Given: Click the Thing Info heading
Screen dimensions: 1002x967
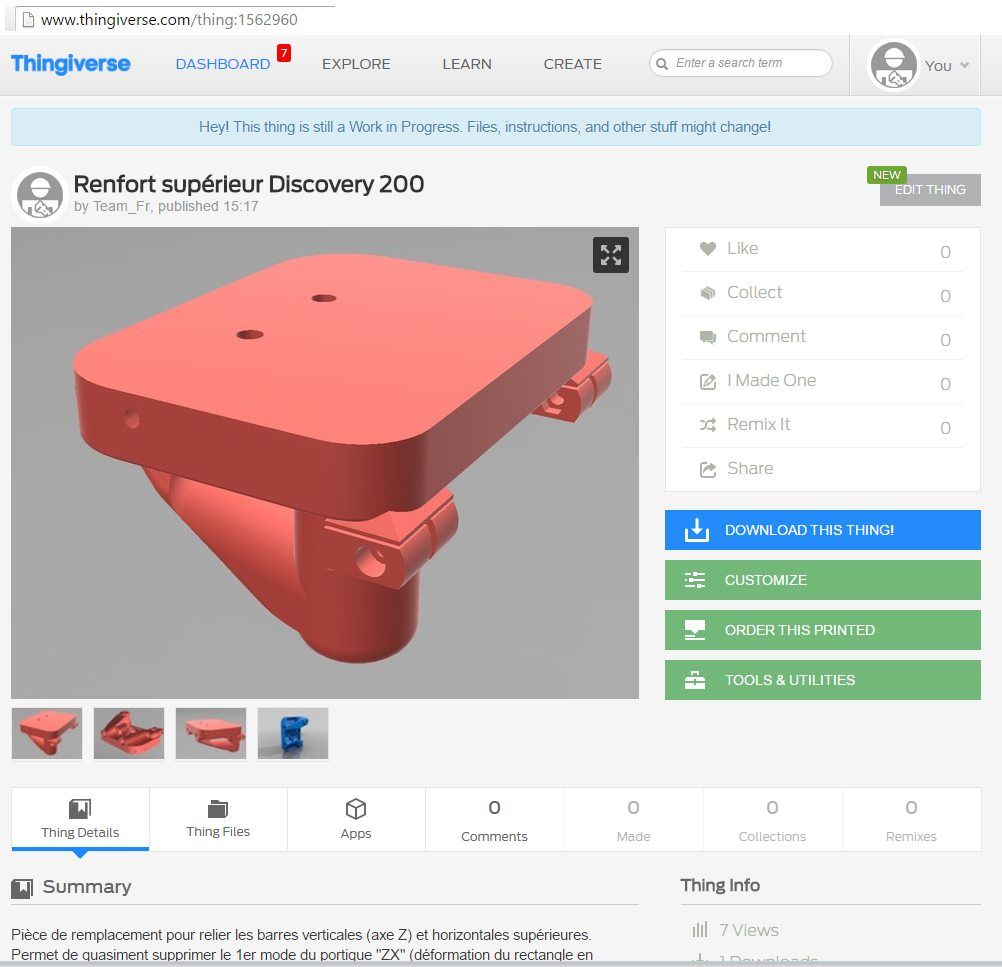Looking at the screenshot, I should pyautogui.click(x=720, y=885).
